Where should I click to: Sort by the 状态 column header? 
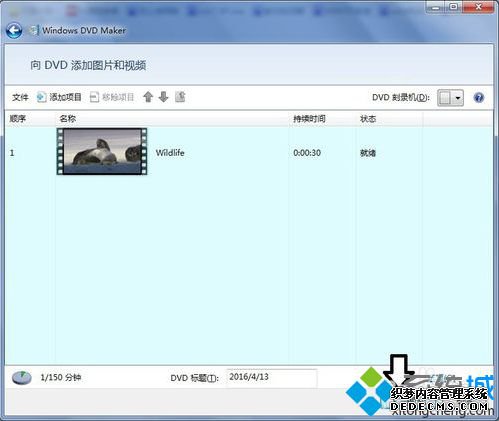point(368,118)
